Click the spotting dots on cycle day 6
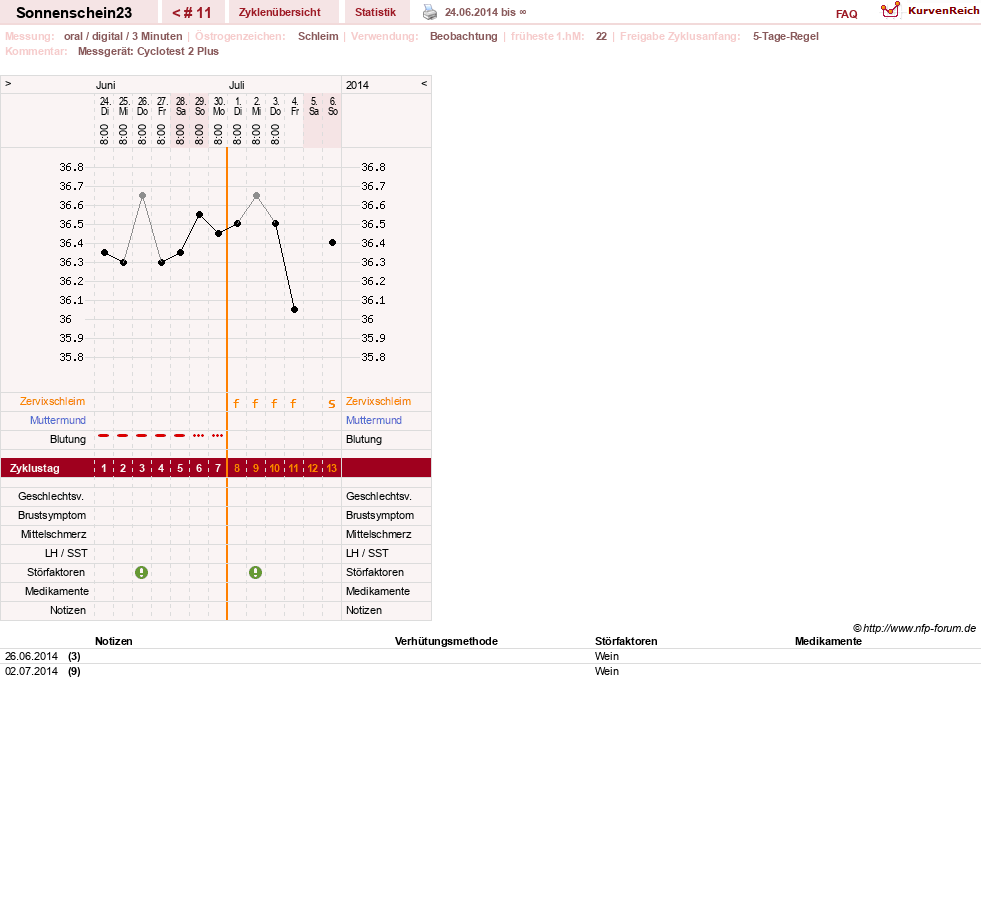Image resolution: width=981 pixels, height=900 pixels. [x=198, y=435]
